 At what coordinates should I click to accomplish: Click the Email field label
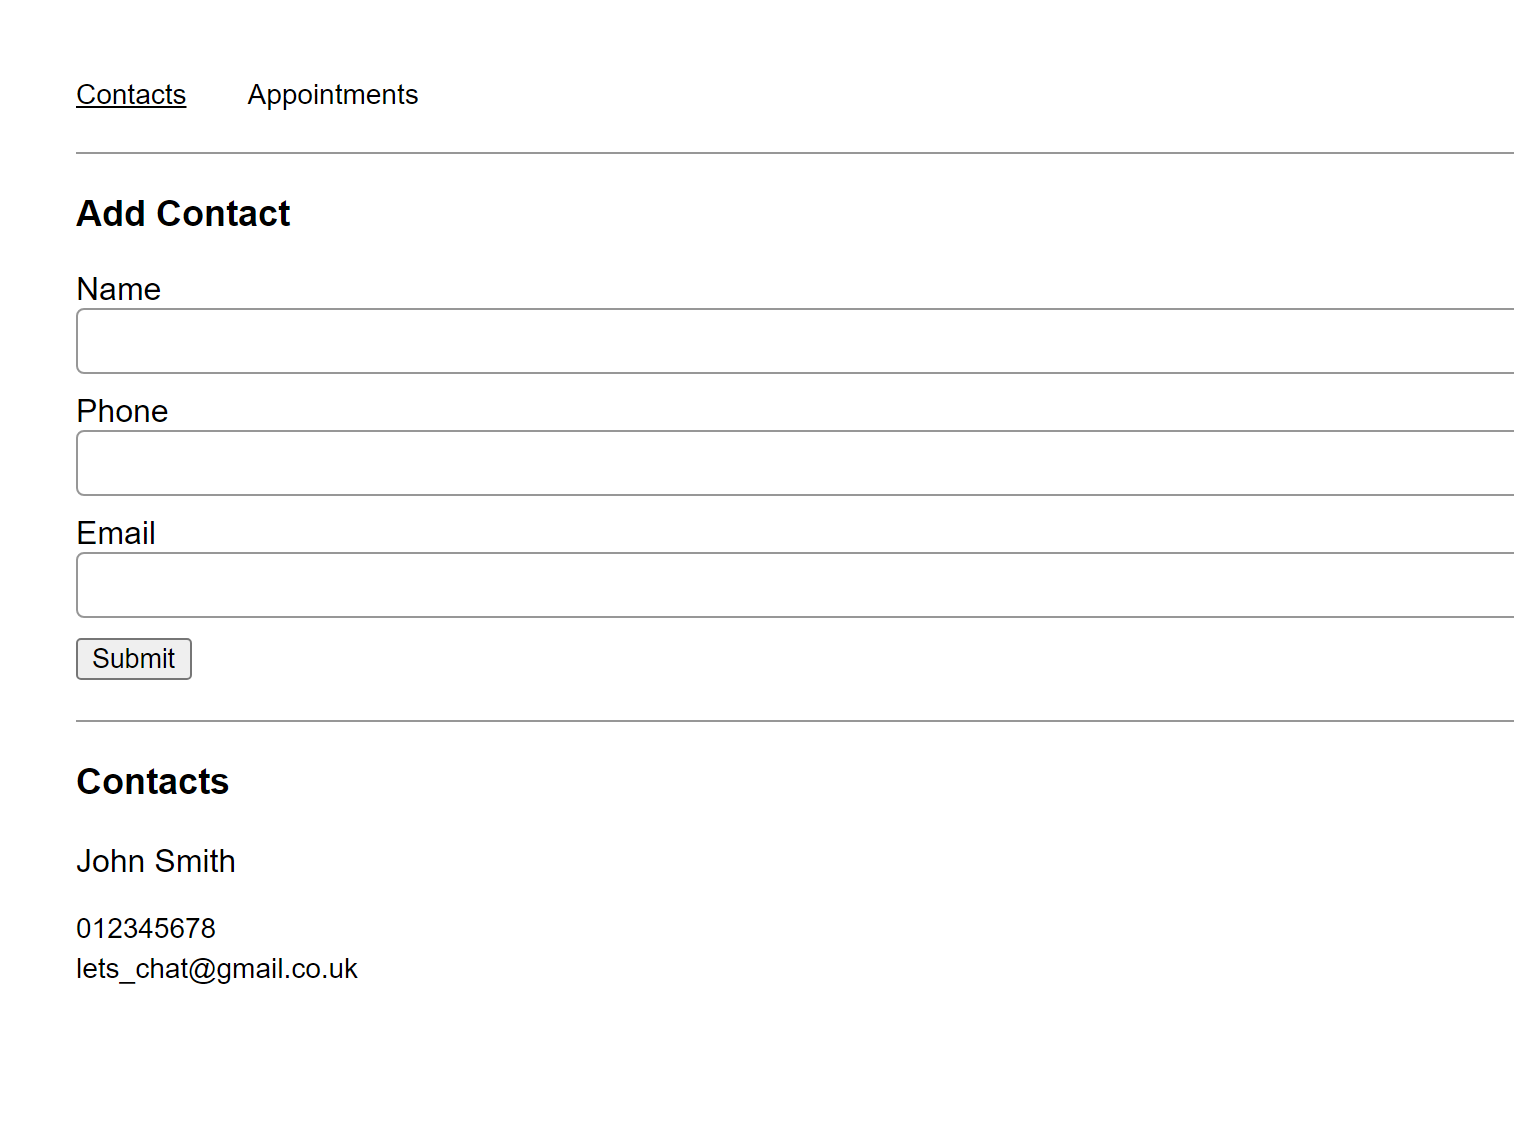(116, 533)
